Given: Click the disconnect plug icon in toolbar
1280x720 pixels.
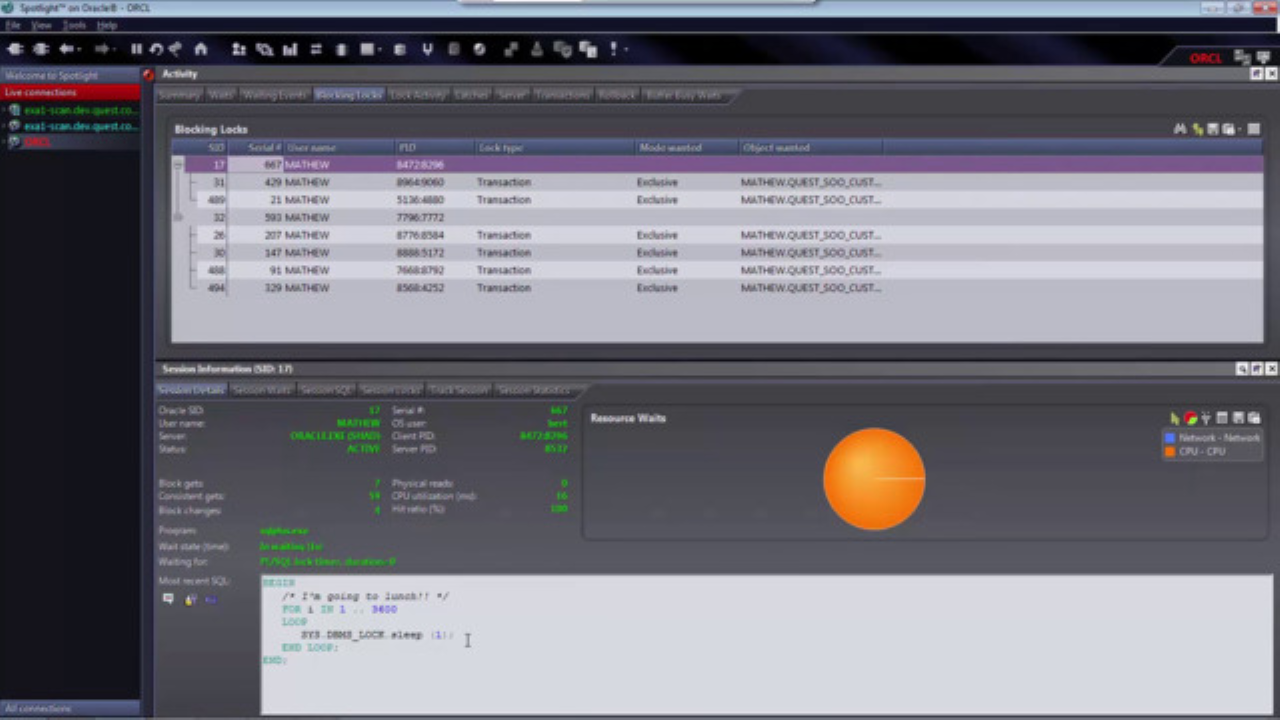Looking at the screenshot, I should [x=41, y=49].
